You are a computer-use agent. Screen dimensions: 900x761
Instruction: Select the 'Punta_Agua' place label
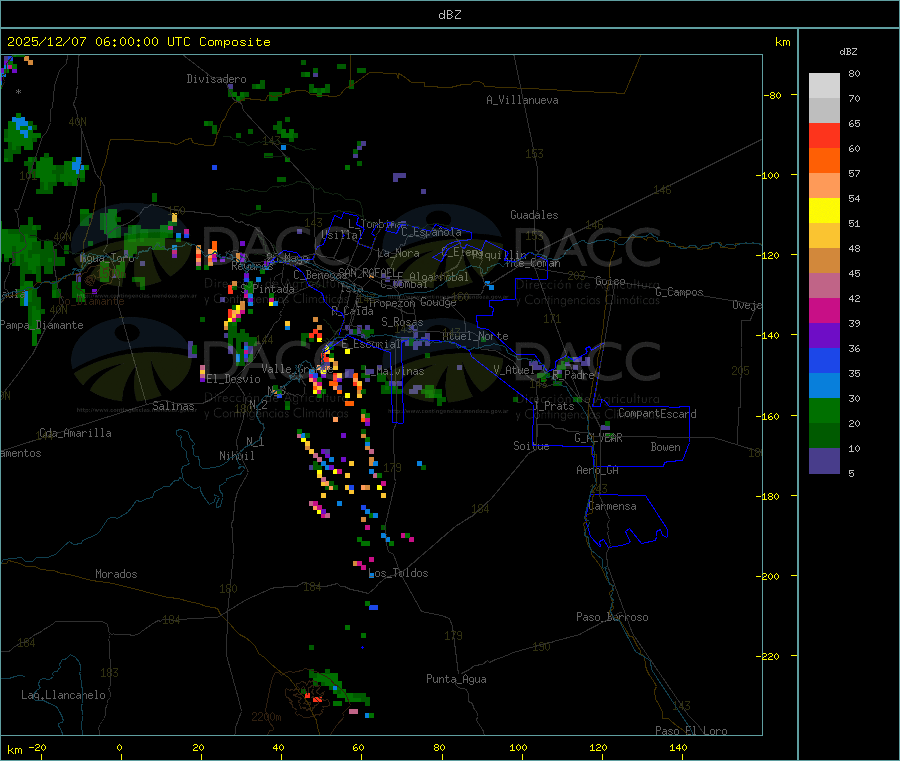(456, 679)
